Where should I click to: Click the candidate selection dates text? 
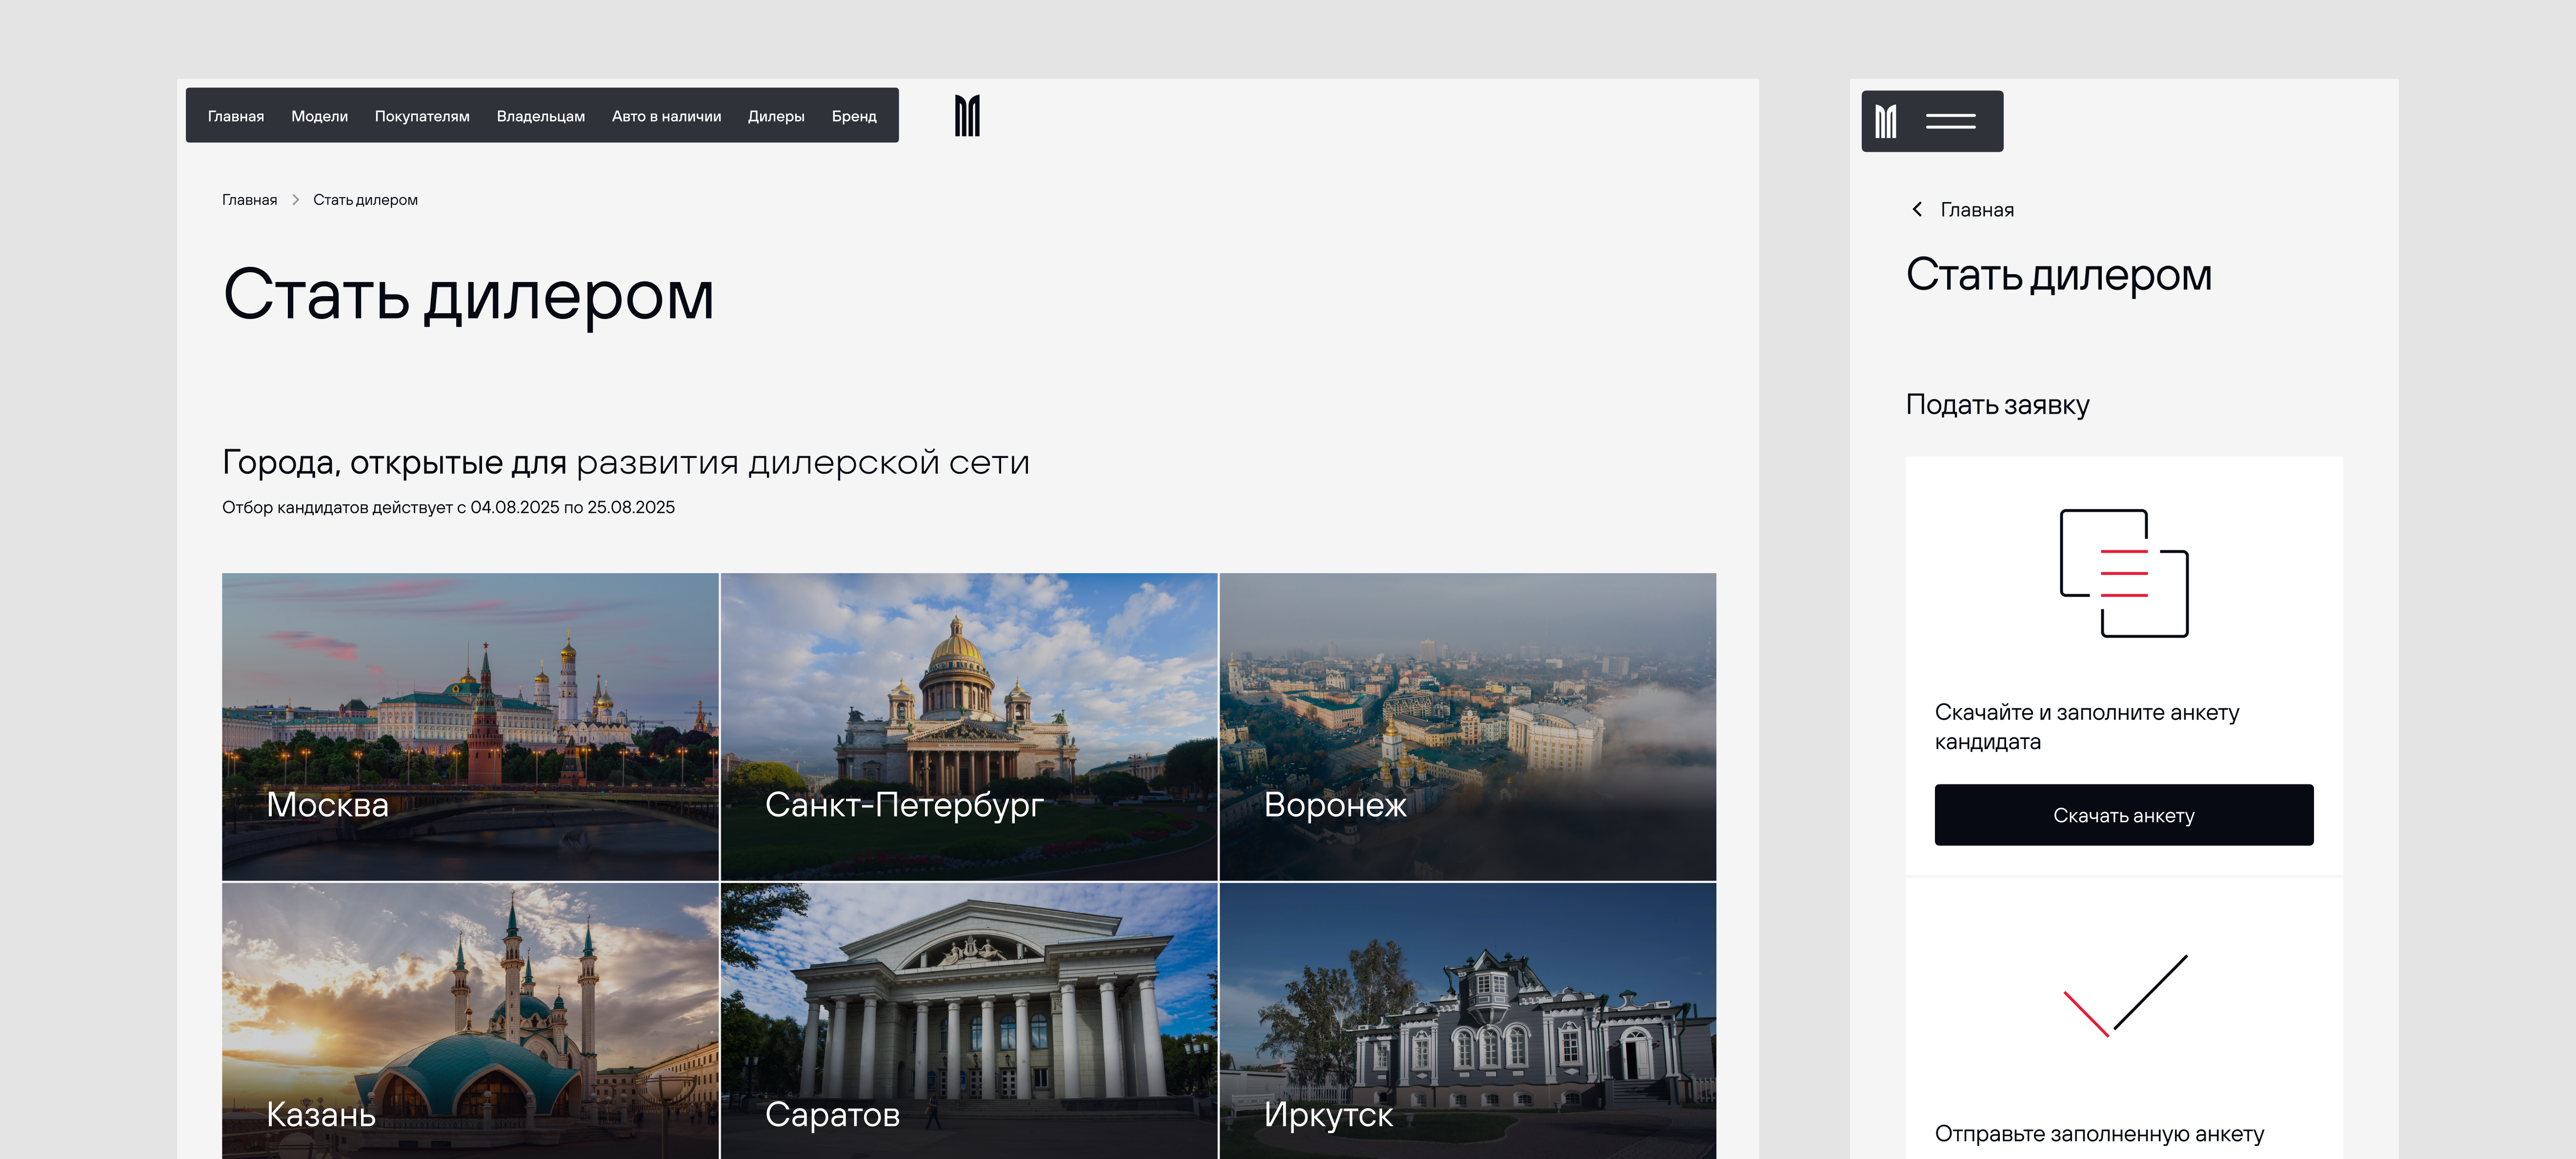(x=448, y=507)
